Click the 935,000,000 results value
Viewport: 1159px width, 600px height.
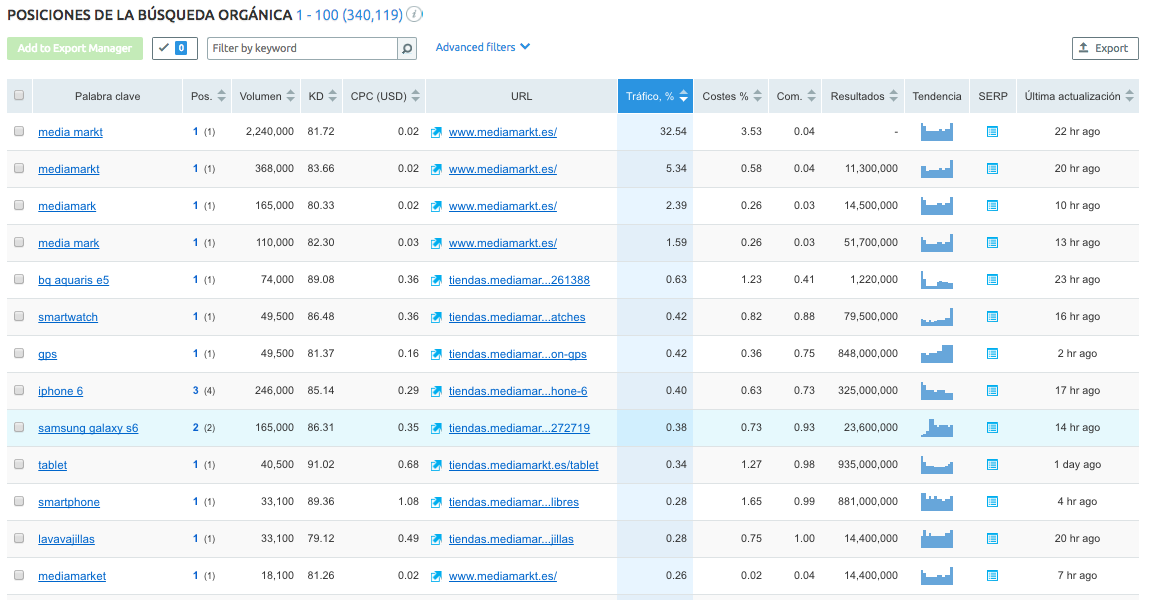click(x=868, y=464)
